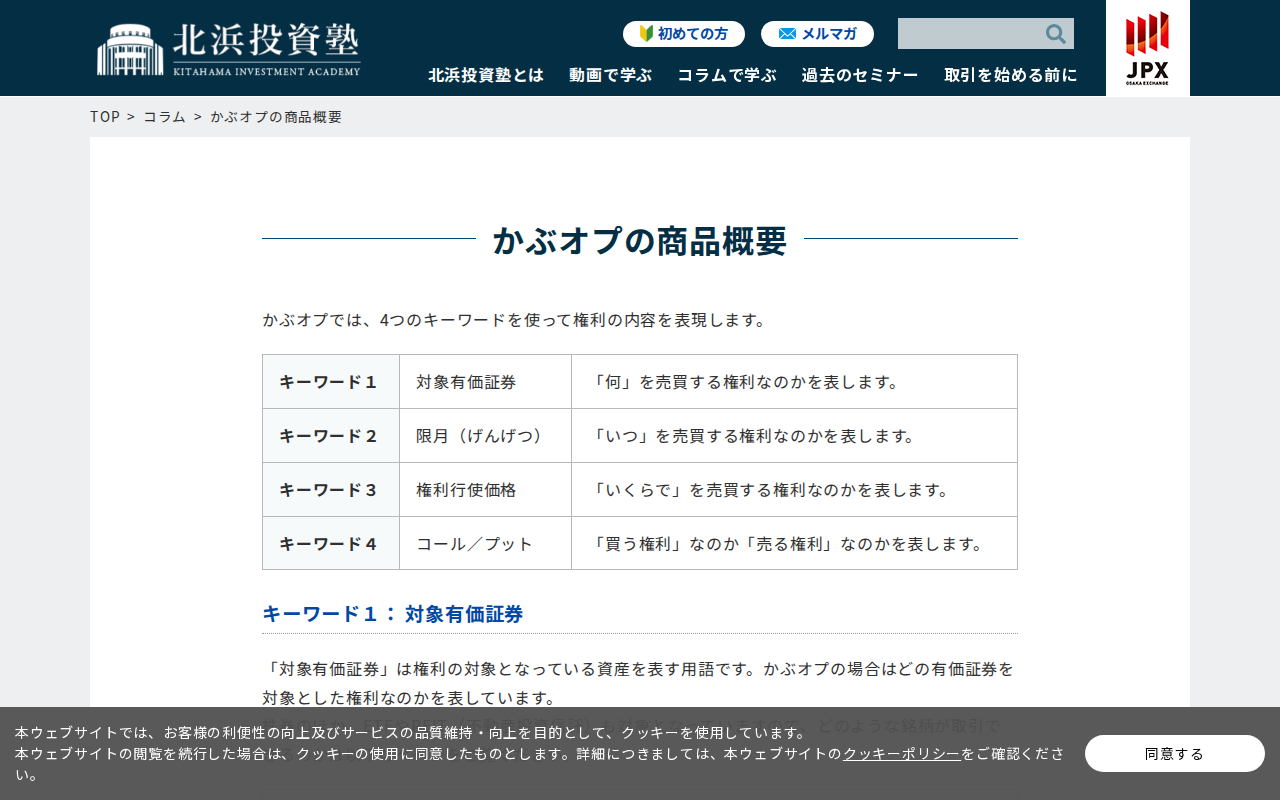This screenshot has height=800, width=1280.
Task: Click the キーワード１ table header cell
Action: [331, 382]
